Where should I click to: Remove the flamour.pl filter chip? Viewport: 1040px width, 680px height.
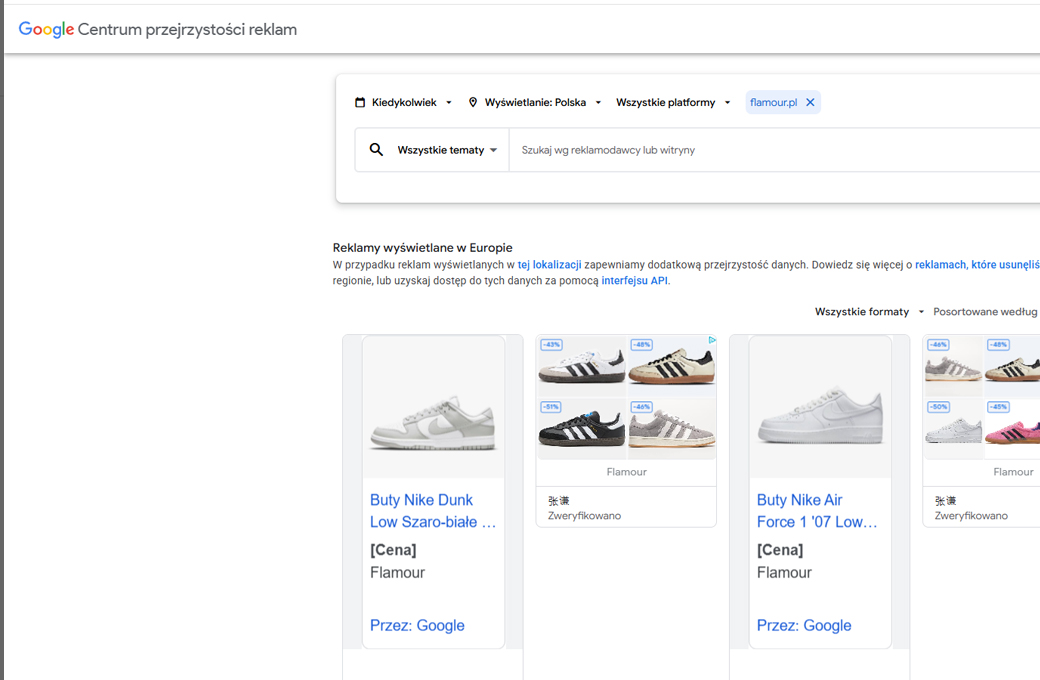click(x=810, y=102)
